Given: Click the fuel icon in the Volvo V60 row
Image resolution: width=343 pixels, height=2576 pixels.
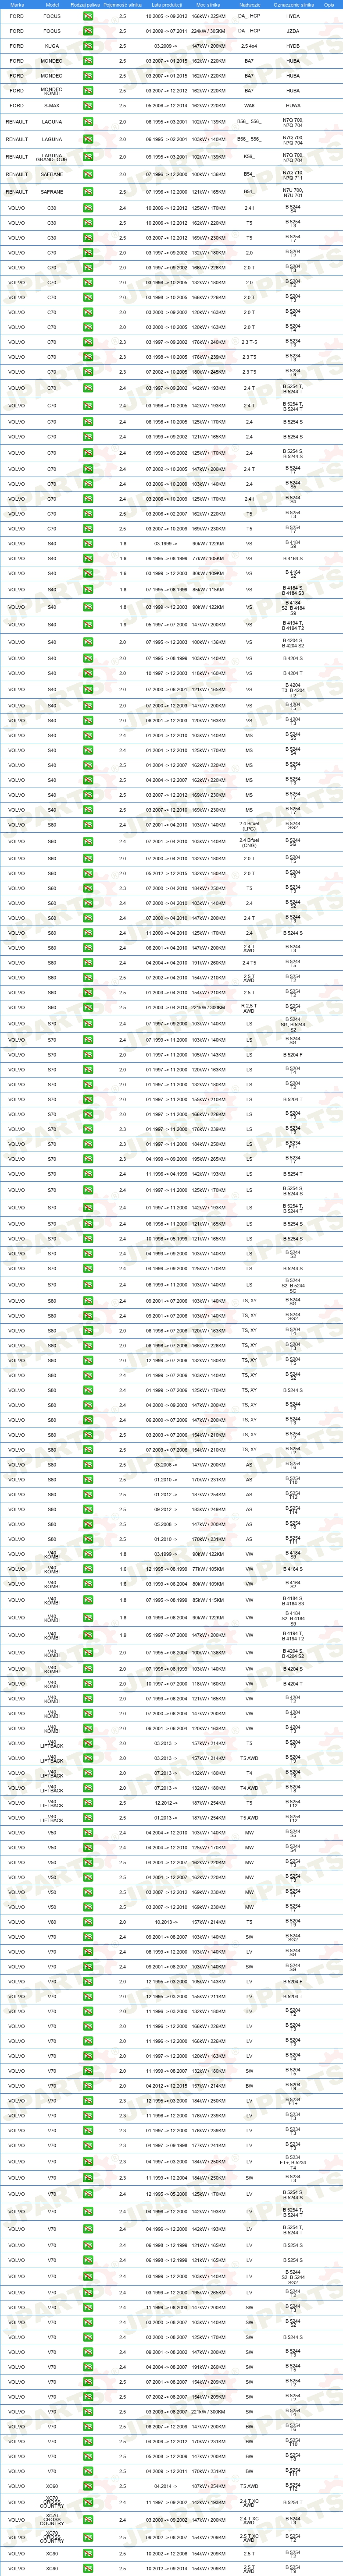Looking at the screenshot, I should point(88,1922).
